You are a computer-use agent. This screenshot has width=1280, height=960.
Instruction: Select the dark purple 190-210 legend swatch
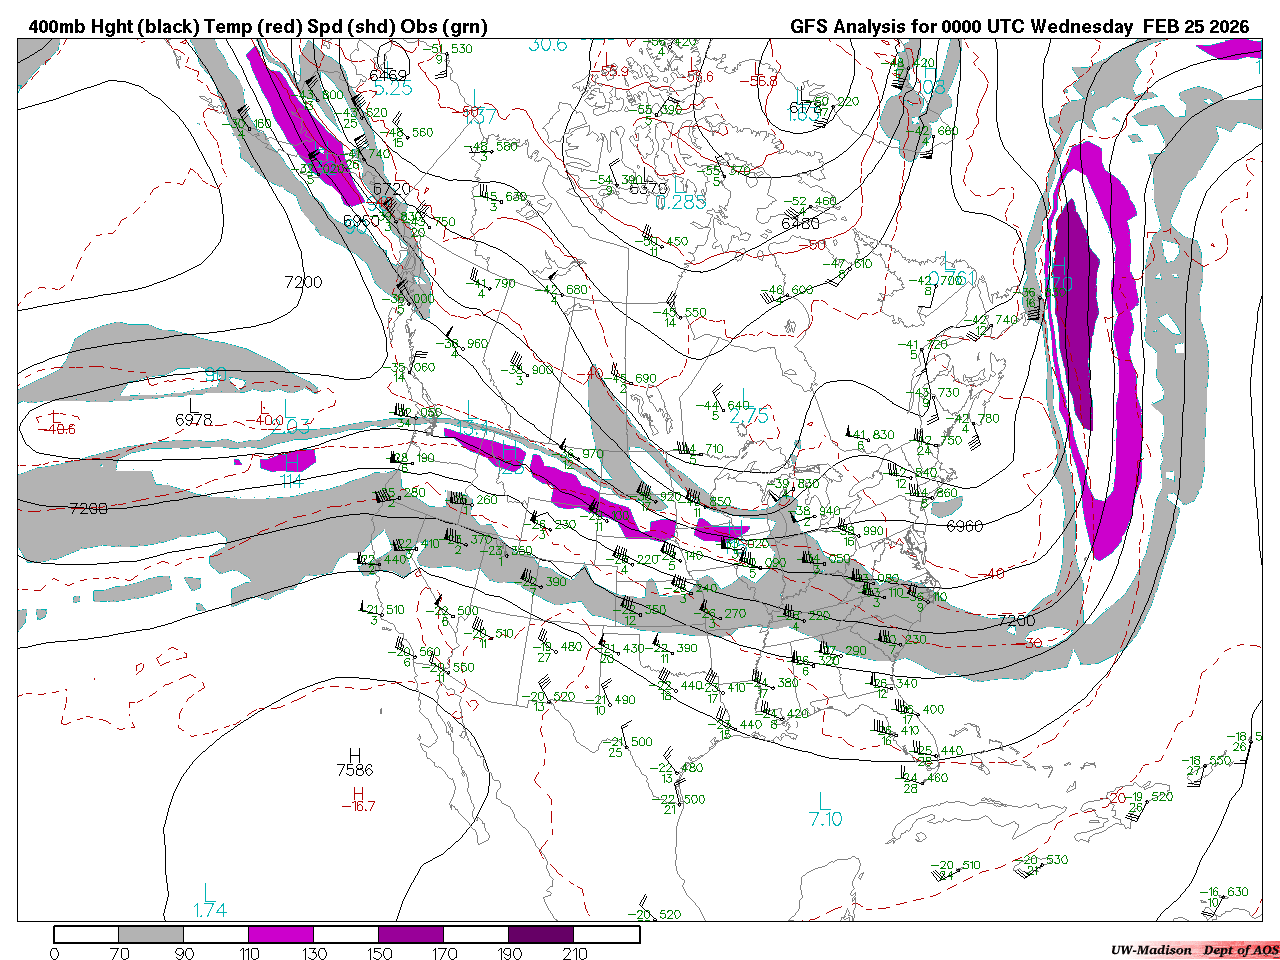[x=541, y=934]
